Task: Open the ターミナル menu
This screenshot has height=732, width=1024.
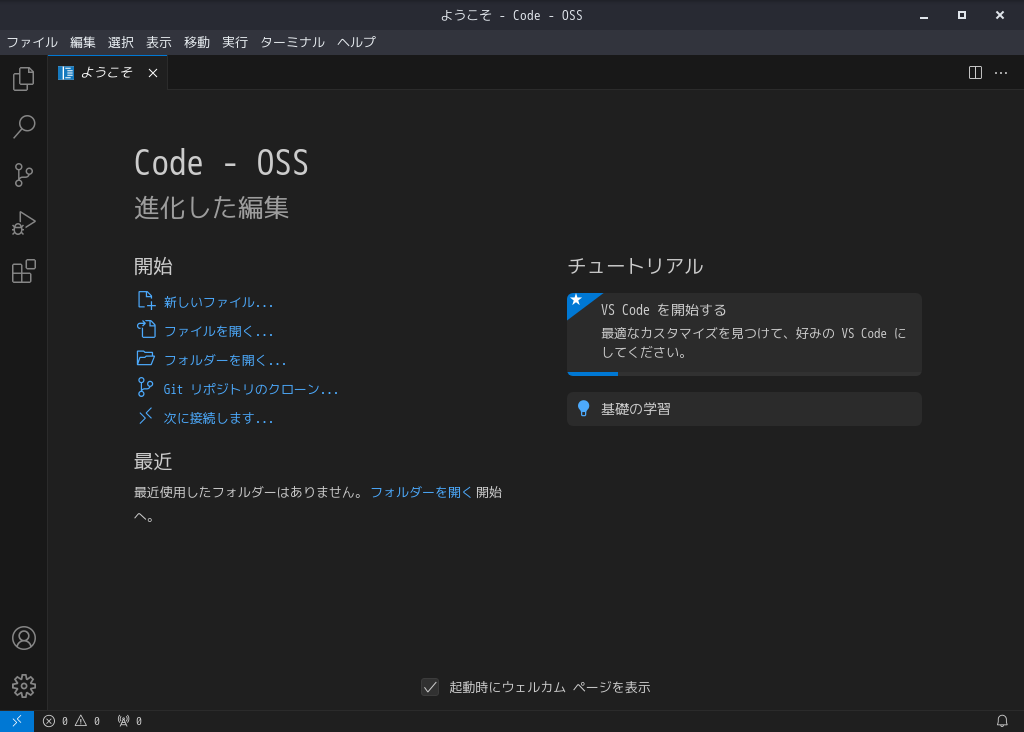Action: [x=292, y=42]
